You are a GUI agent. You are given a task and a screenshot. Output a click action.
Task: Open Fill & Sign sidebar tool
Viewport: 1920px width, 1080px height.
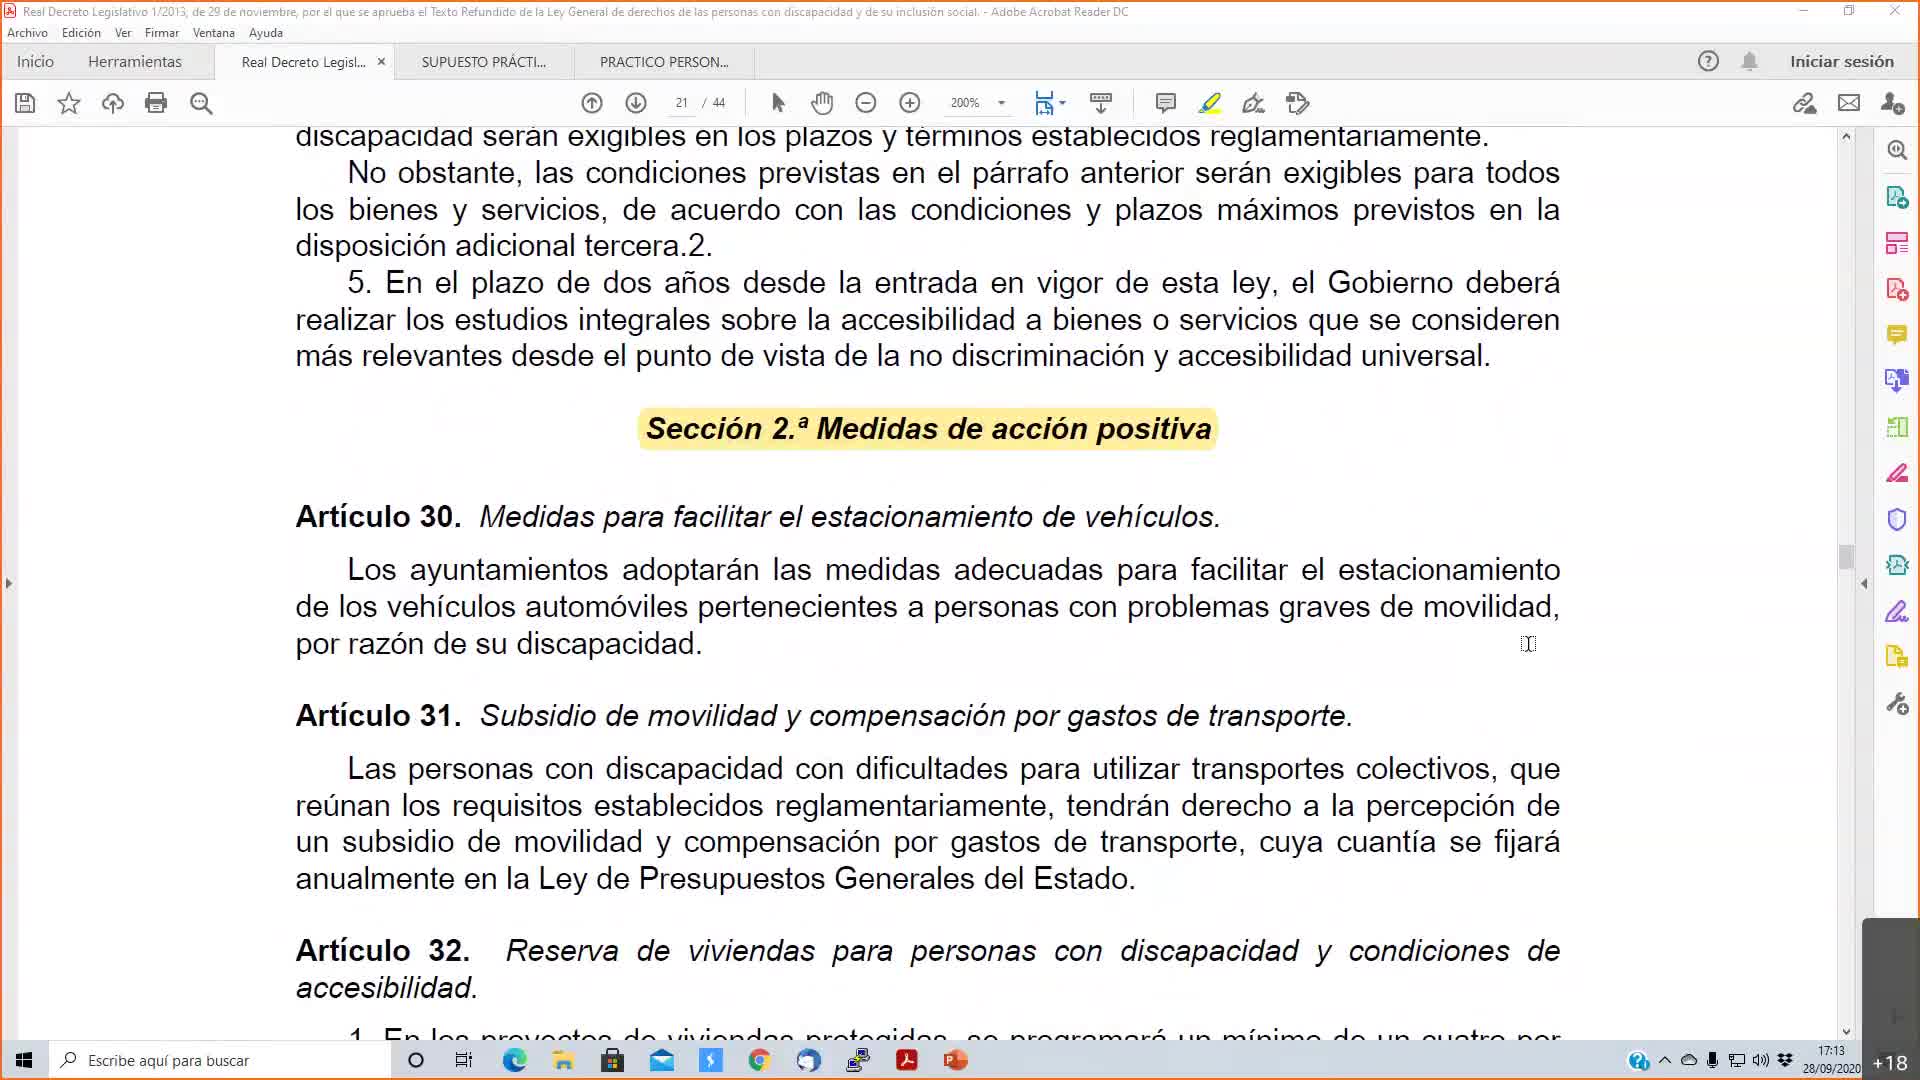pyautogui.click(x=1897, y=611)
